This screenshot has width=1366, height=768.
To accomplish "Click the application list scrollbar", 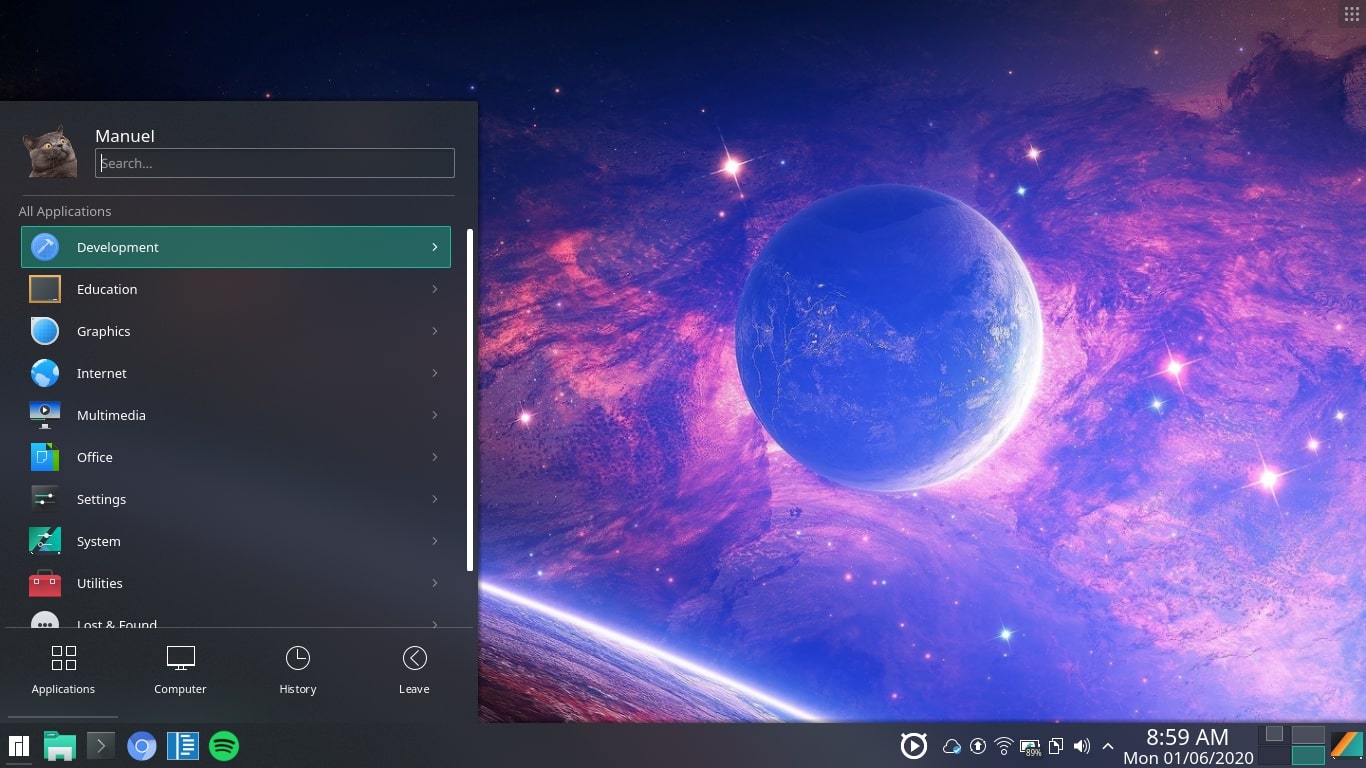I will (470, 400).
